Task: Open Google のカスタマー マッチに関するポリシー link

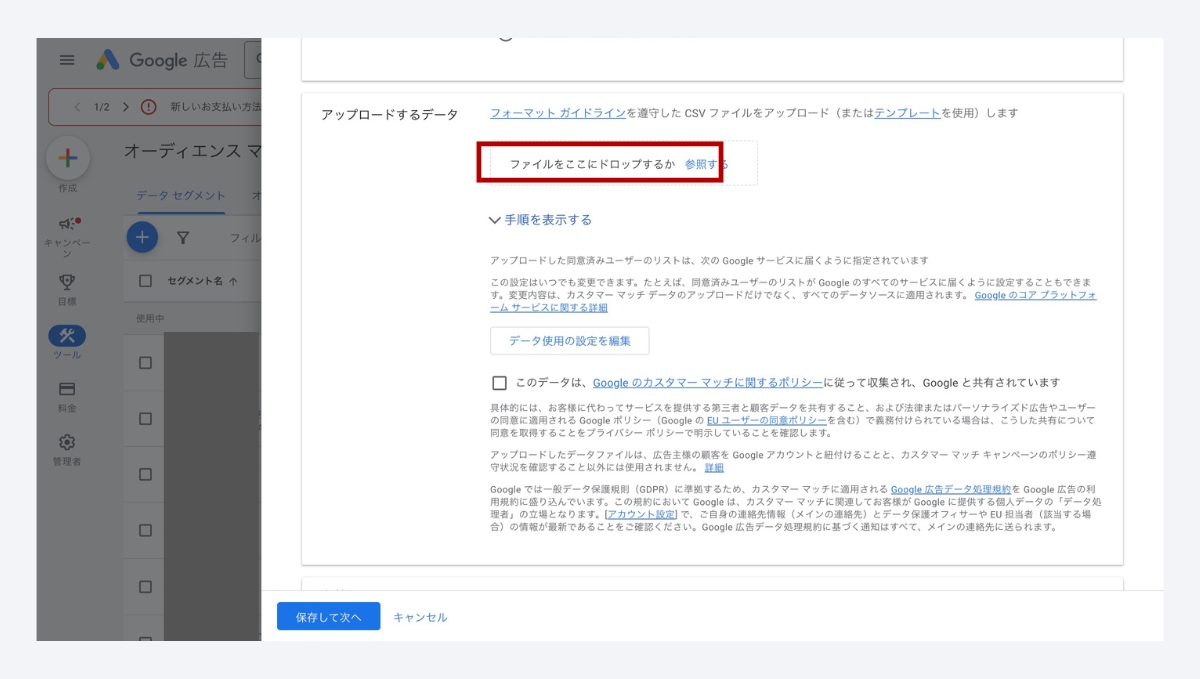Action: [707, 383]
